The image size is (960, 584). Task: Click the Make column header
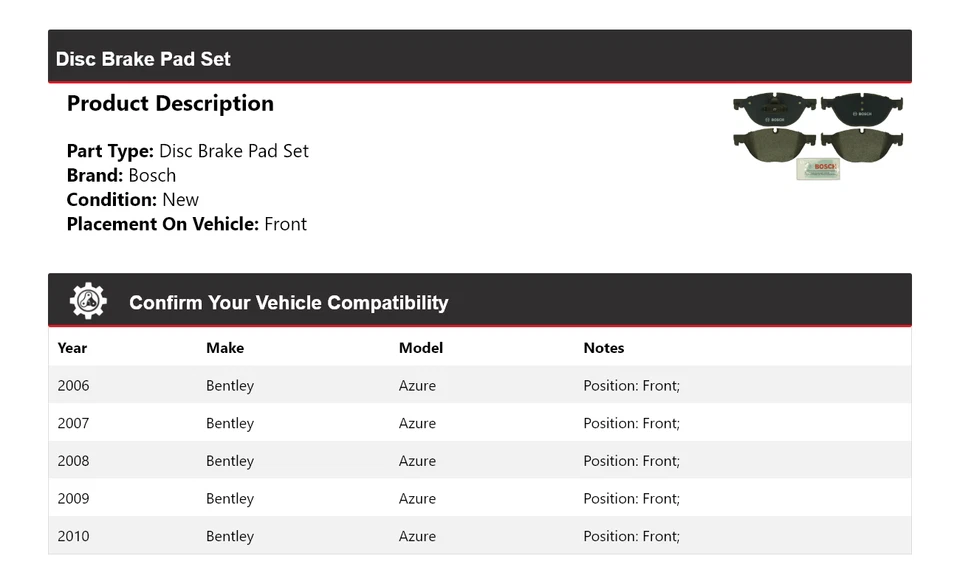(x=225, y=348)
